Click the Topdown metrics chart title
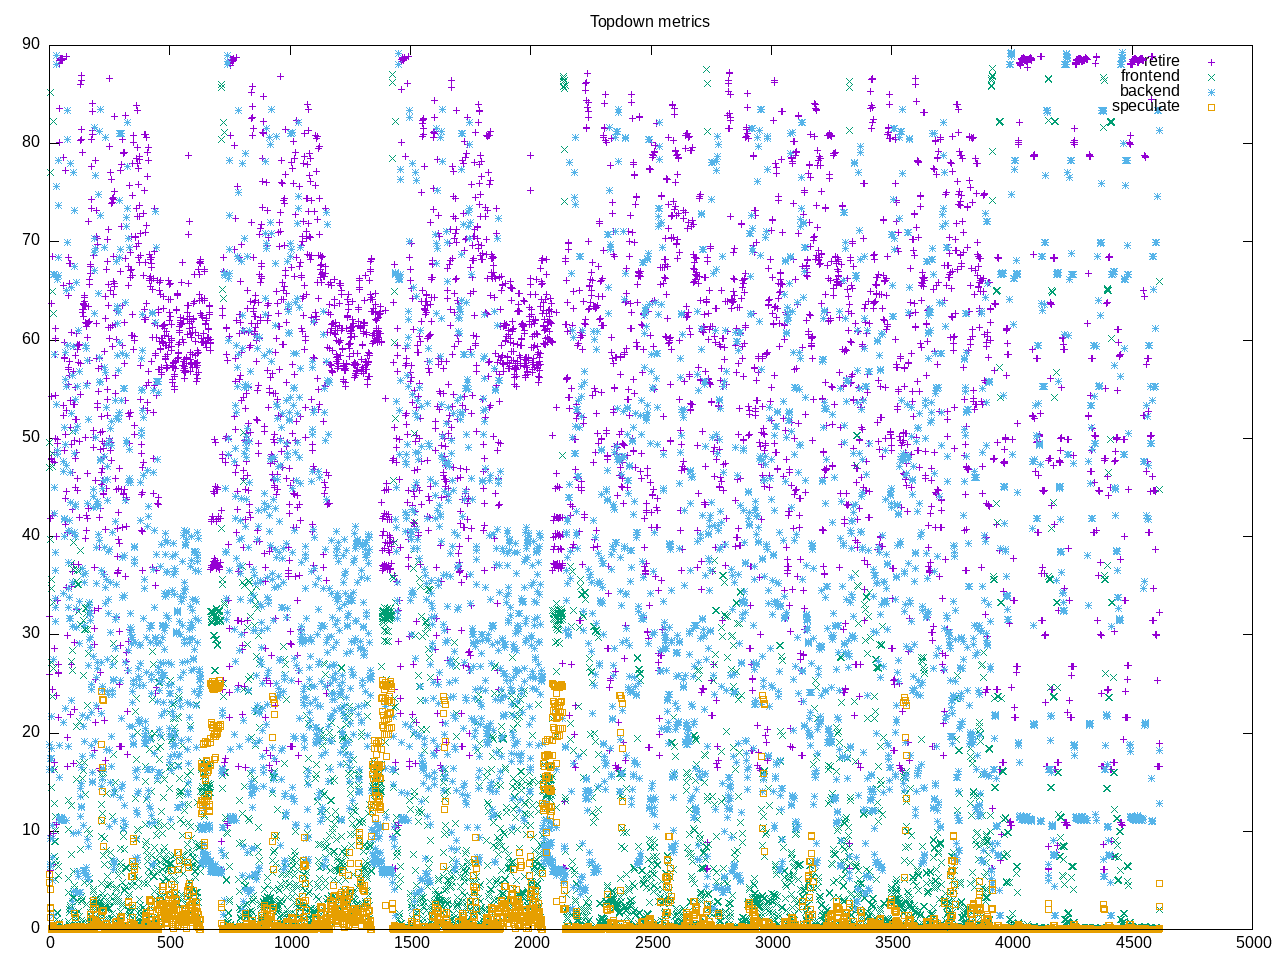The height and width of the screenshot is (960, 1280). pyautogui.click(x=649, y=21)
